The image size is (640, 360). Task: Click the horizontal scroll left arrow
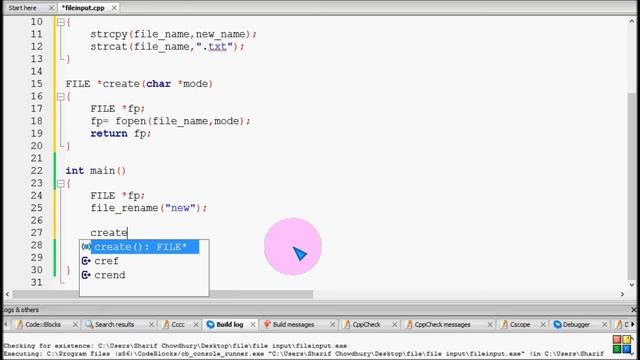click(7, 294)
